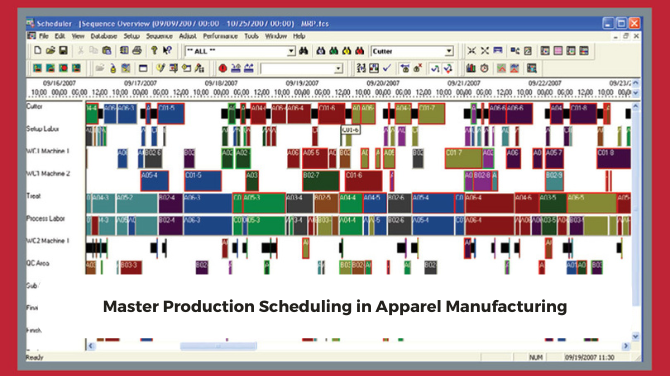Viewport: 670px width, 376px height.
Task: Click the yellow question mark Help icon
Action: click(x=154, y=51)
